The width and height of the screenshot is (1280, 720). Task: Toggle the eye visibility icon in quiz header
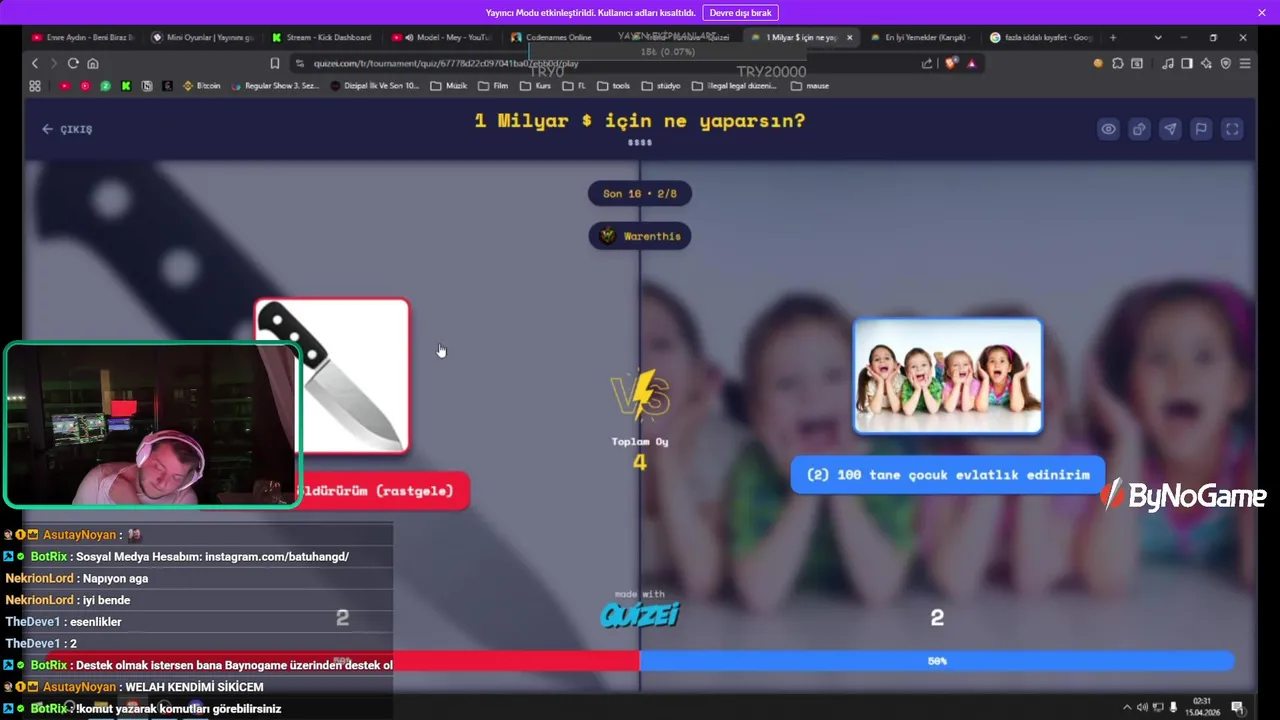[1108, 129]
